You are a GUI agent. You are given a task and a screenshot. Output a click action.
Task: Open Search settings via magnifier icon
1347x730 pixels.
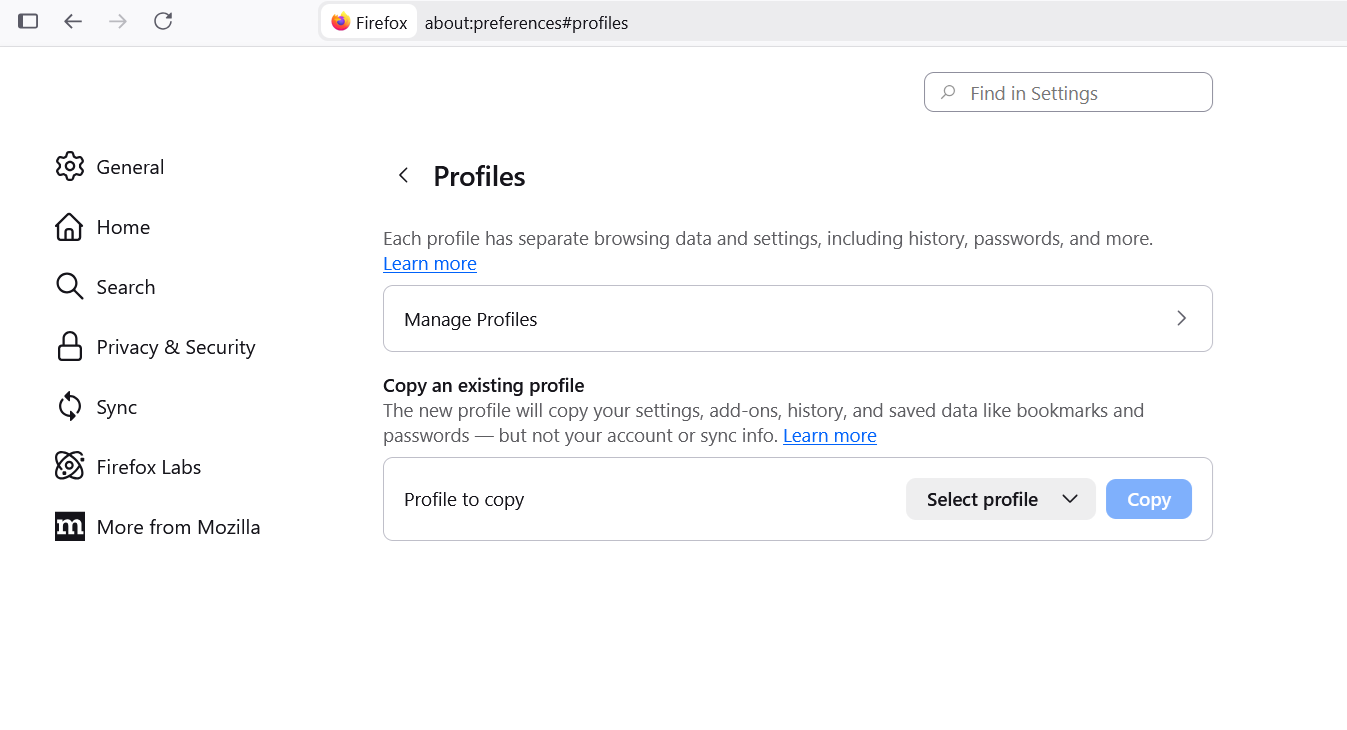pos(70,286)
